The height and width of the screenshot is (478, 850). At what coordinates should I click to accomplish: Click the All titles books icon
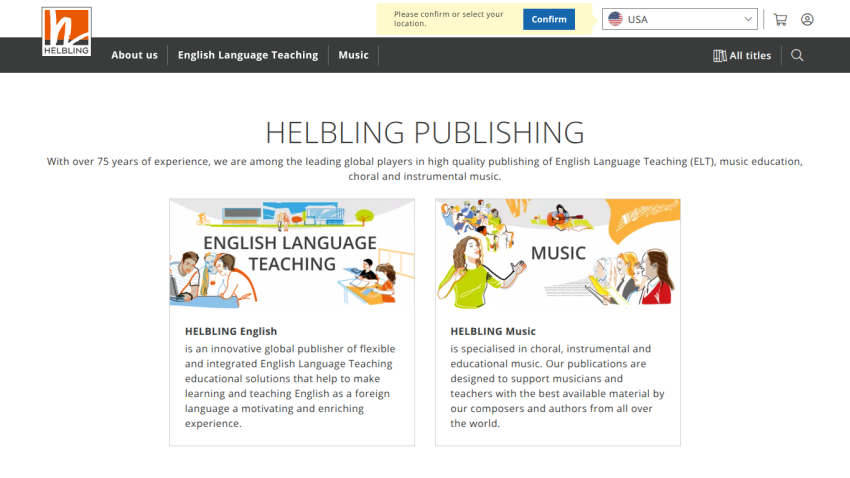pyautogui.click(x=719, y=56)
